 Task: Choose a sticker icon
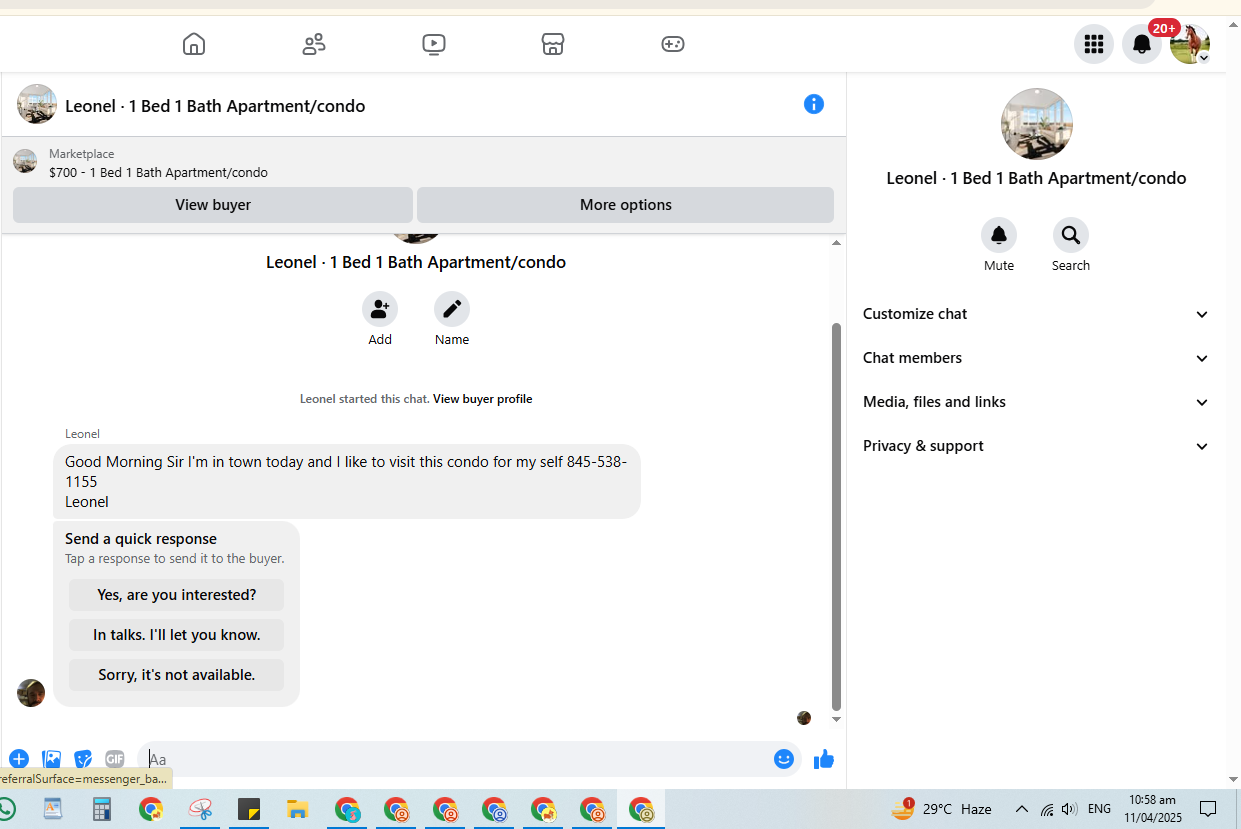(83, 759)
